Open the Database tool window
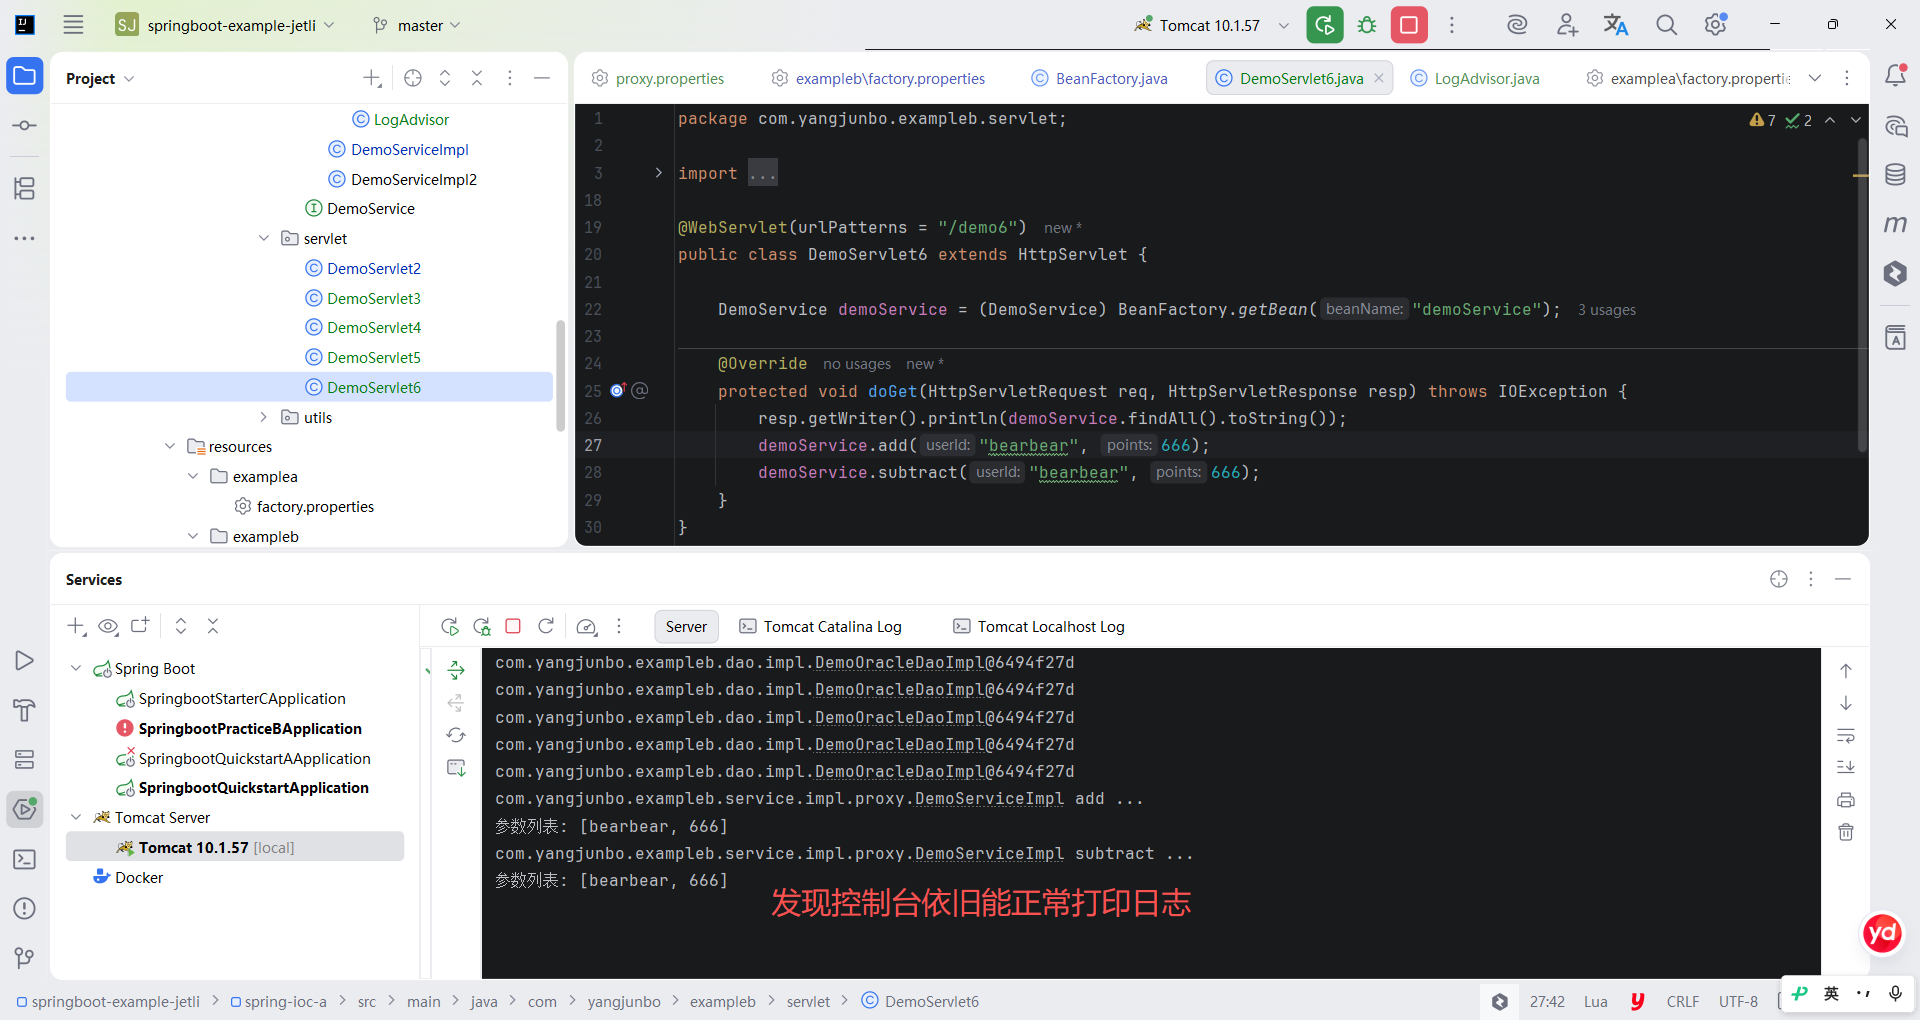The height and width of the screenshot is (1020, 1920). pyautogui.click(x=1895, y=175)
